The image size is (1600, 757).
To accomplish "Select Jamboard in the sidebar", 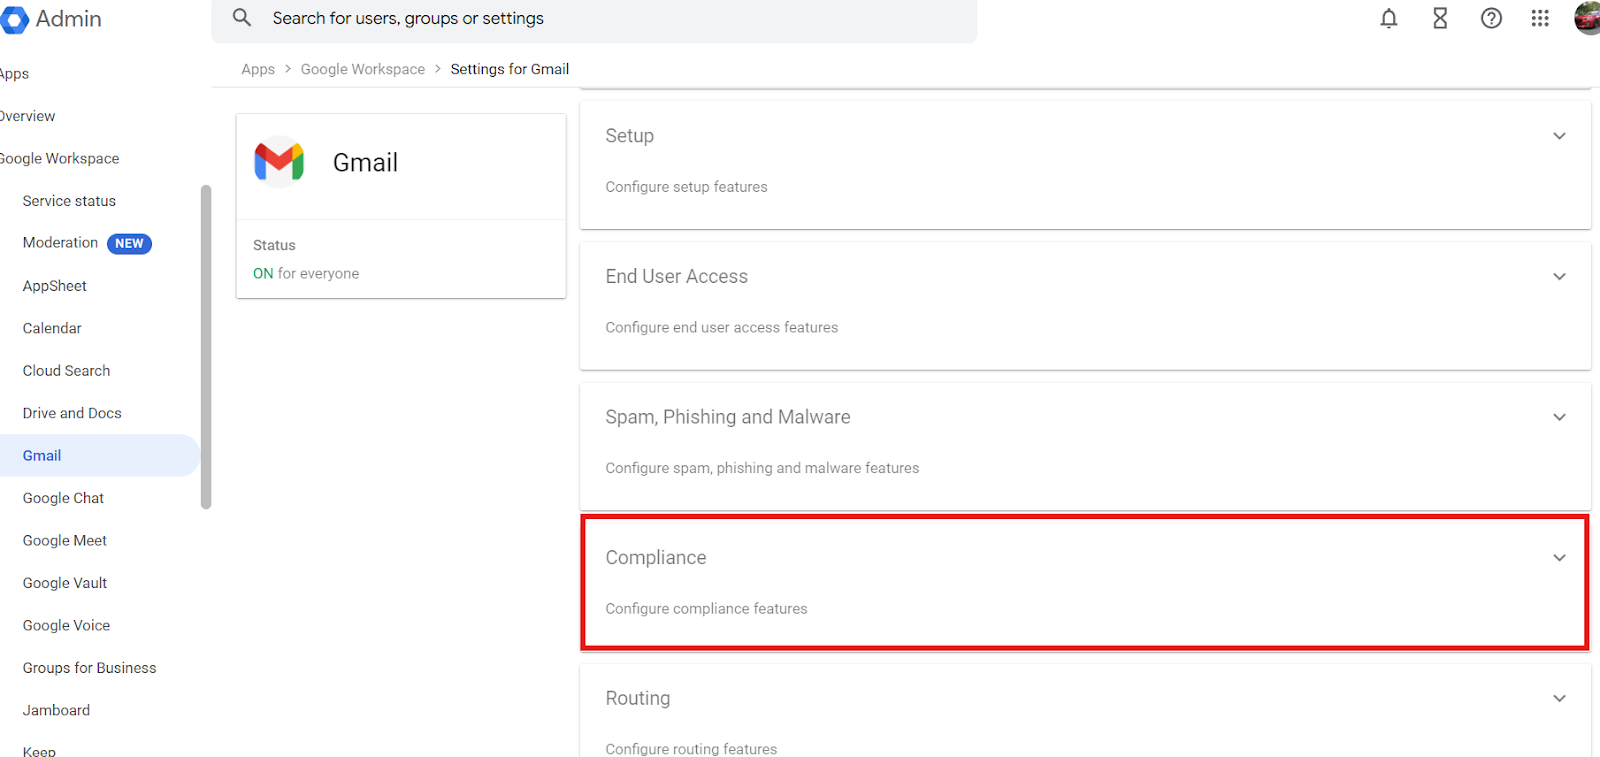I will pyautogui.click(x=56, y=711).
